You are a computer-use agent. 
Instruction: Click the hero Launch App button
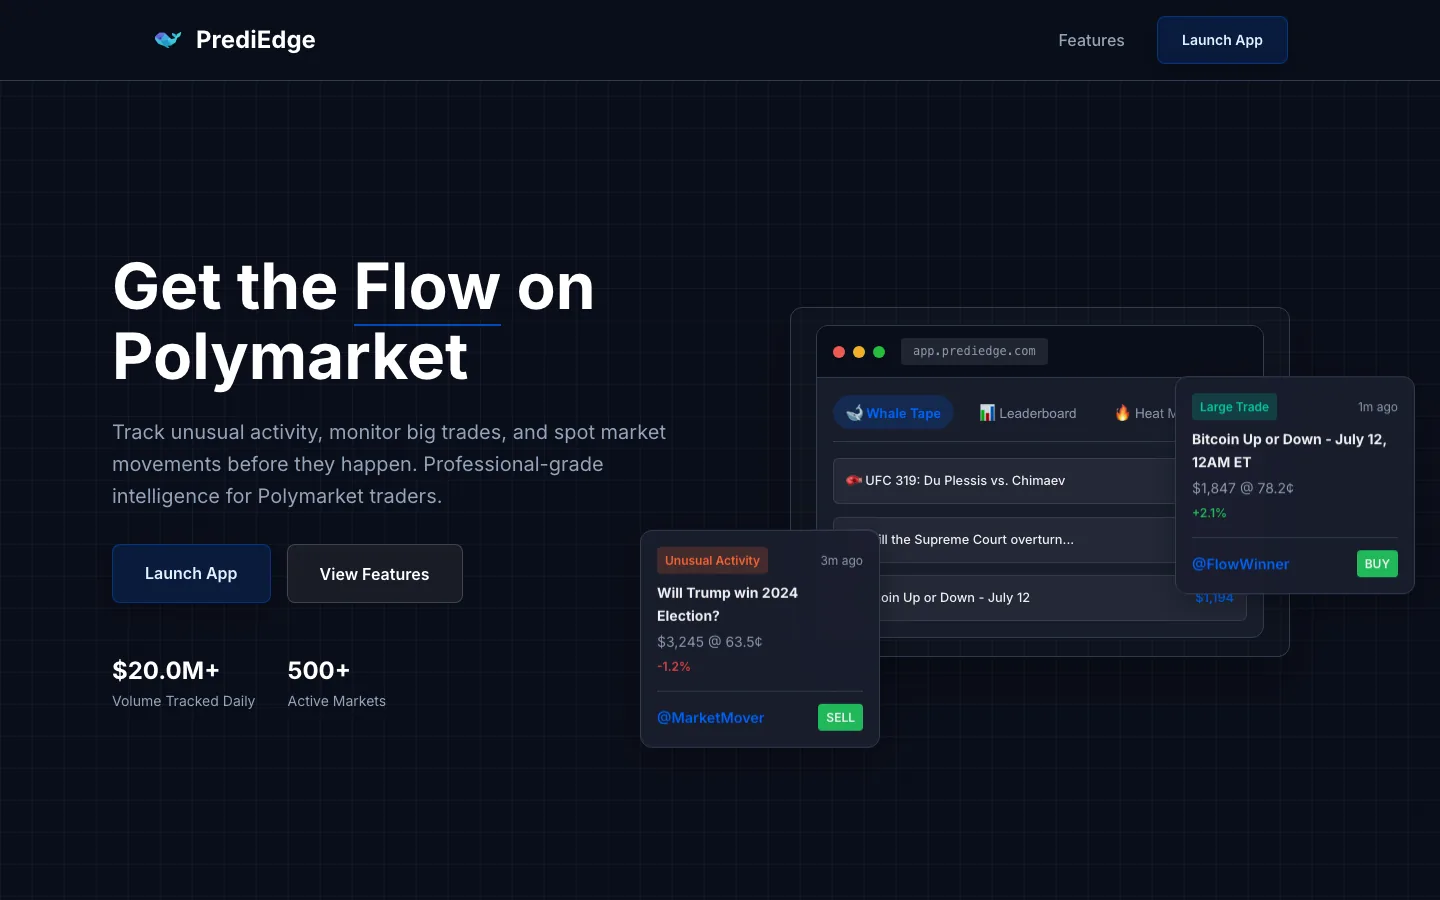(191, 573)
